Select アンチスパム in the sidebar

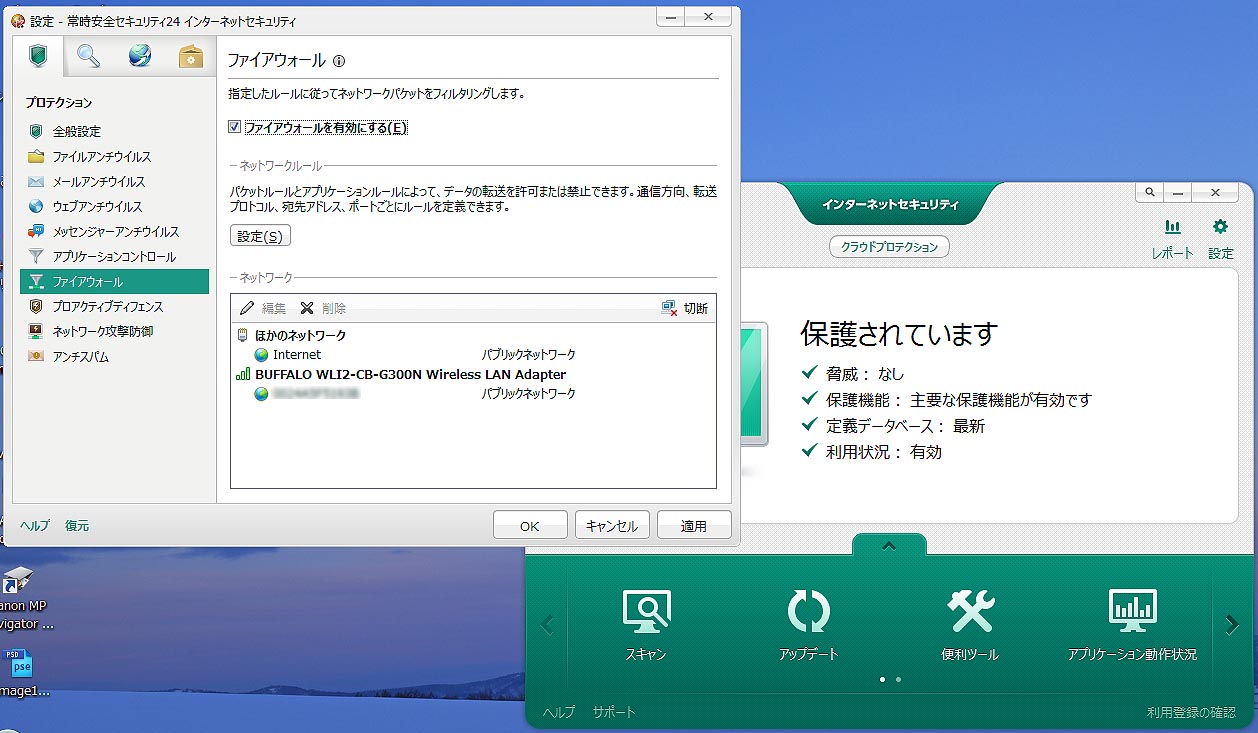[114, 356]
